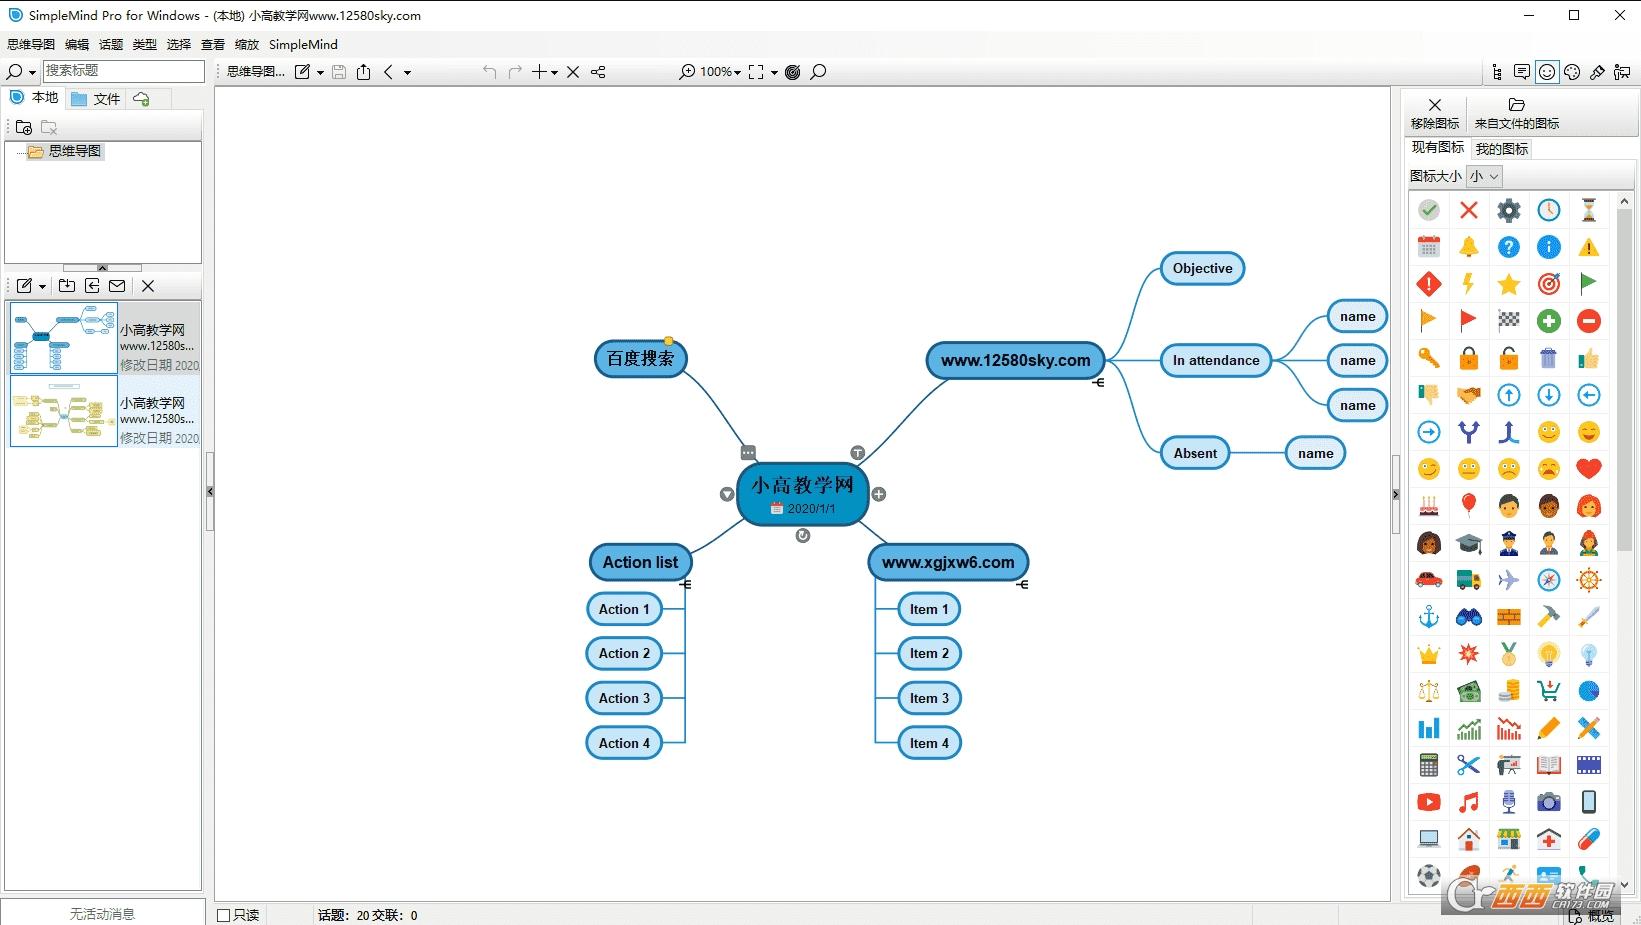Toggle the 只读 read-only checkbox
The height and width of the screenshot is (925, 1641).
[x=224, y=915]
